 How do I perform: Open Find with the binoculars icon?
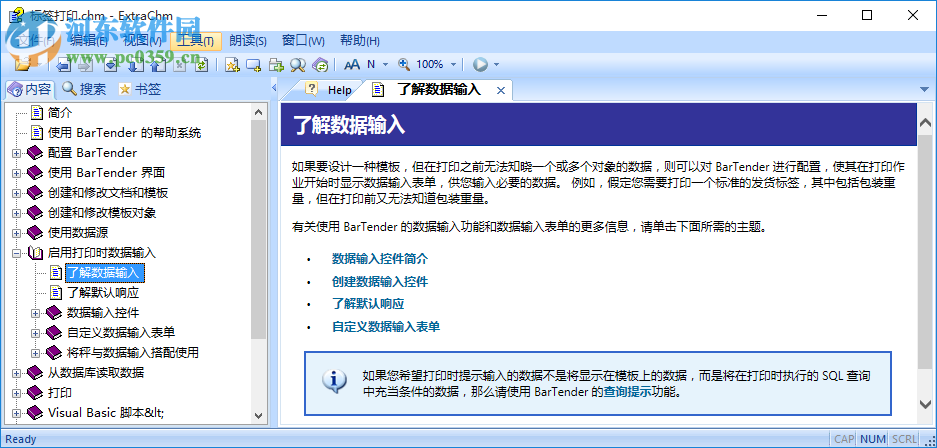[x=298, y=65]
